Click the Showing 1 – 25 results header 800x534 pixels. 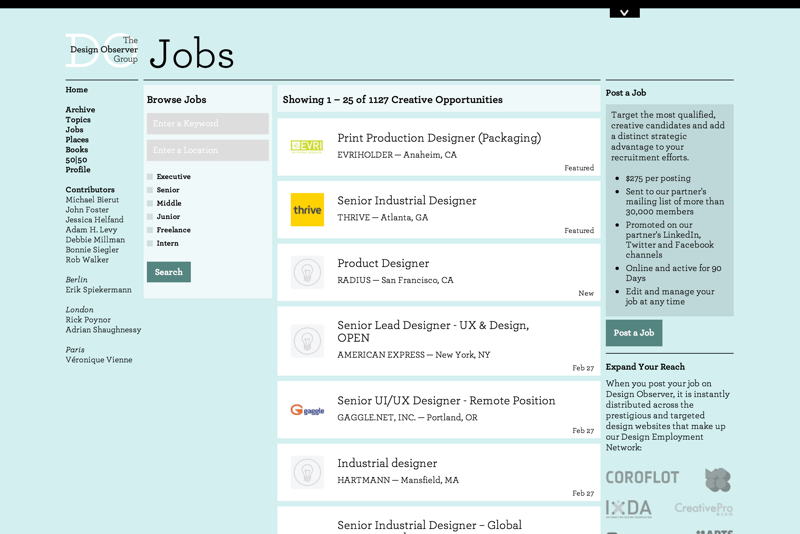coord(392,99)
